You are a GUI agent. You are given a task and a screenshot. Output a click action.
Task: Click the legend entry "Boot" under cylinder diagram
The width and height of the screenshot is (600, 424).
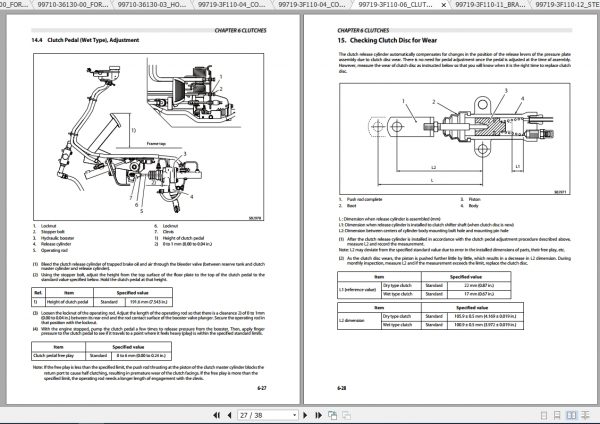tap(351, 206)
